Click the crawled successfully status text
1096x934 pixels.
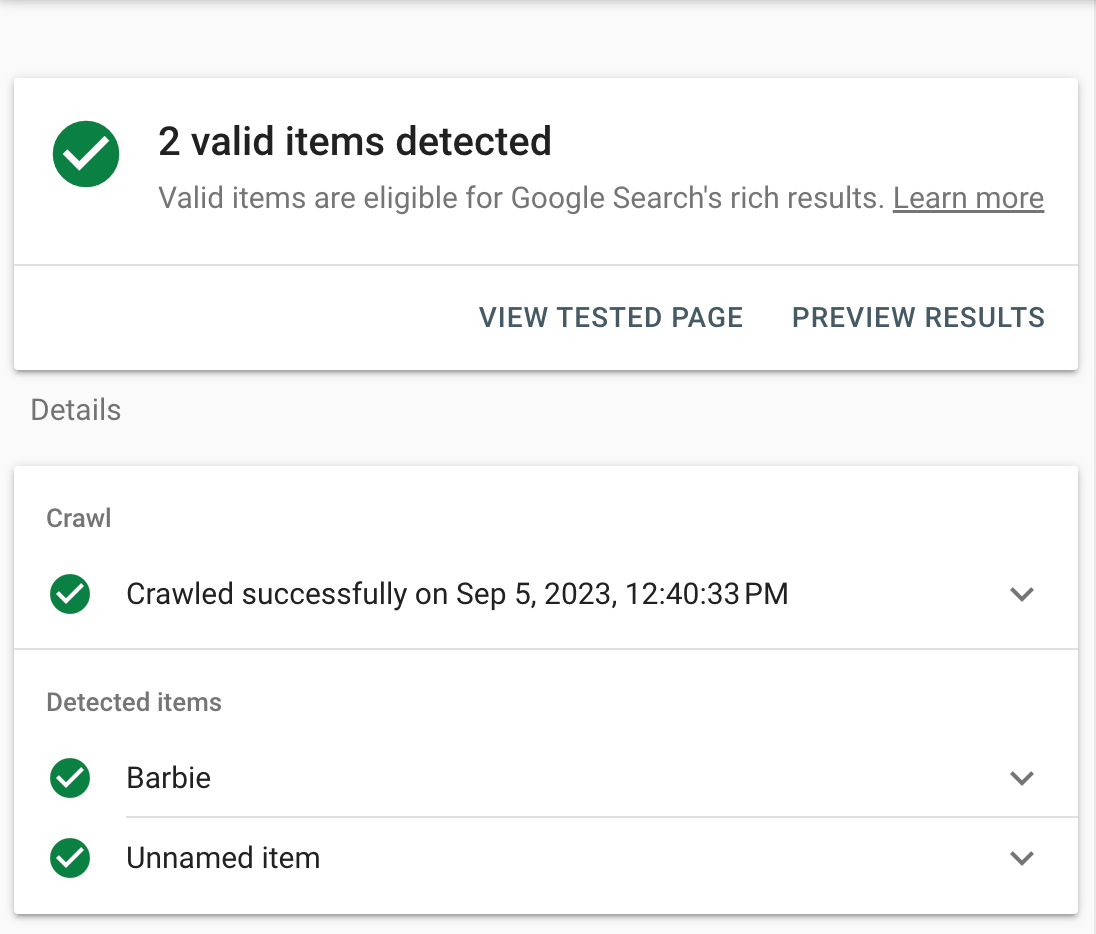pos(457,594)
